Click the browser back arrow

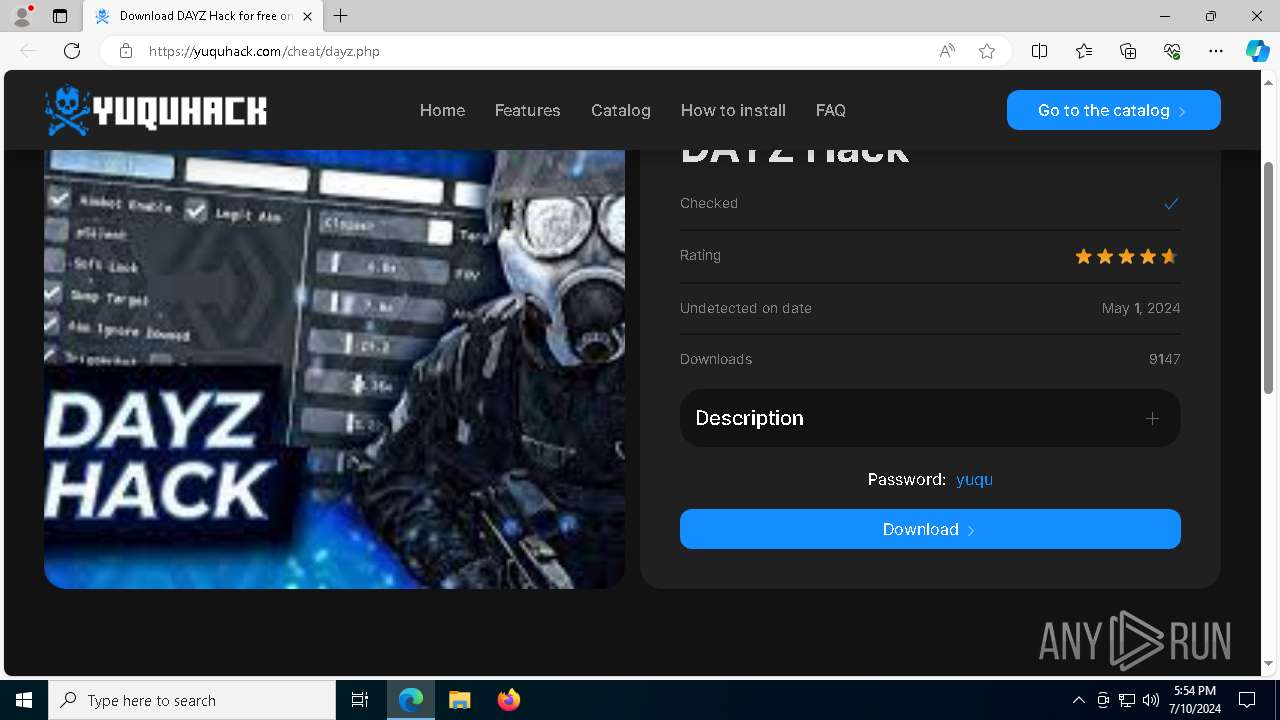(x=28, y=51)
